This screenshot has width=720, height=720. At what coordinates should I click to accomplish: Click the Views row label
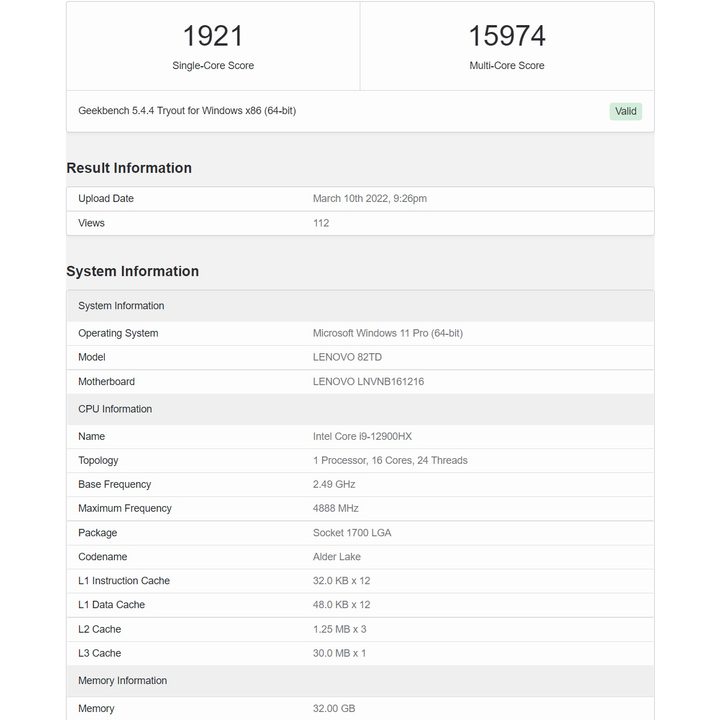point(91,223)
